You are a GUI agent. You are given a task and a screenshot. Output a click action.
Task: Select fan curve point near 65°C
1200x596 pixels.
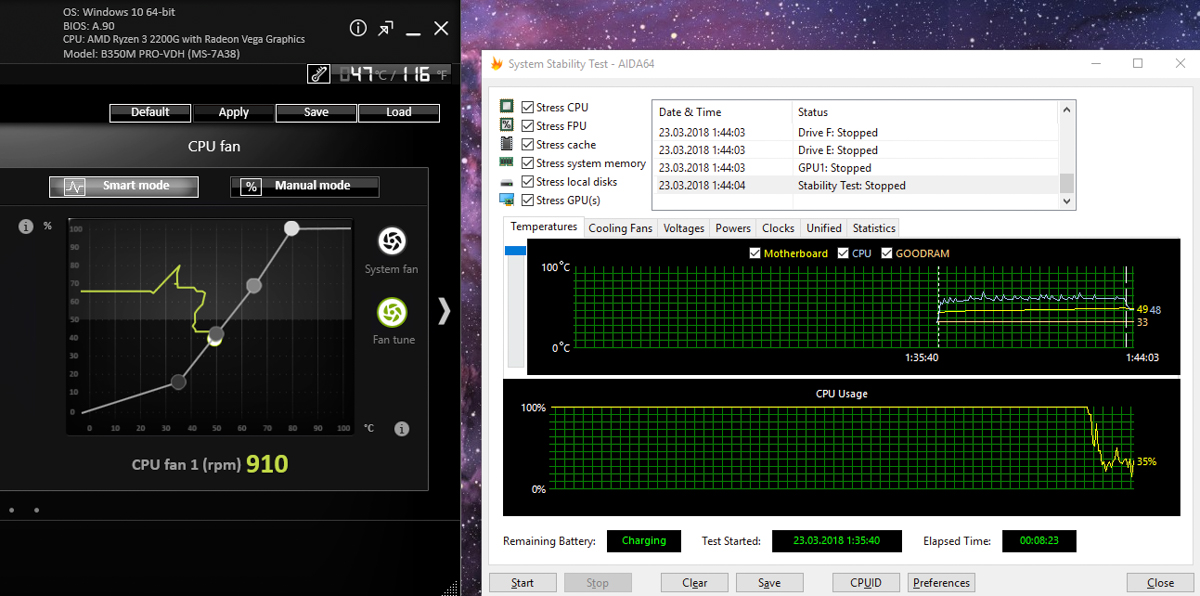254,285
